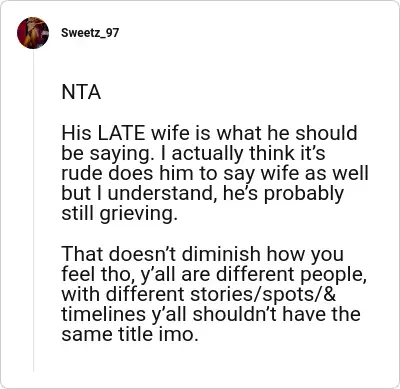Click the final line "same title imo."
Image resolution: width=400 pixels, height=389 pixels.
pos(130,334)
